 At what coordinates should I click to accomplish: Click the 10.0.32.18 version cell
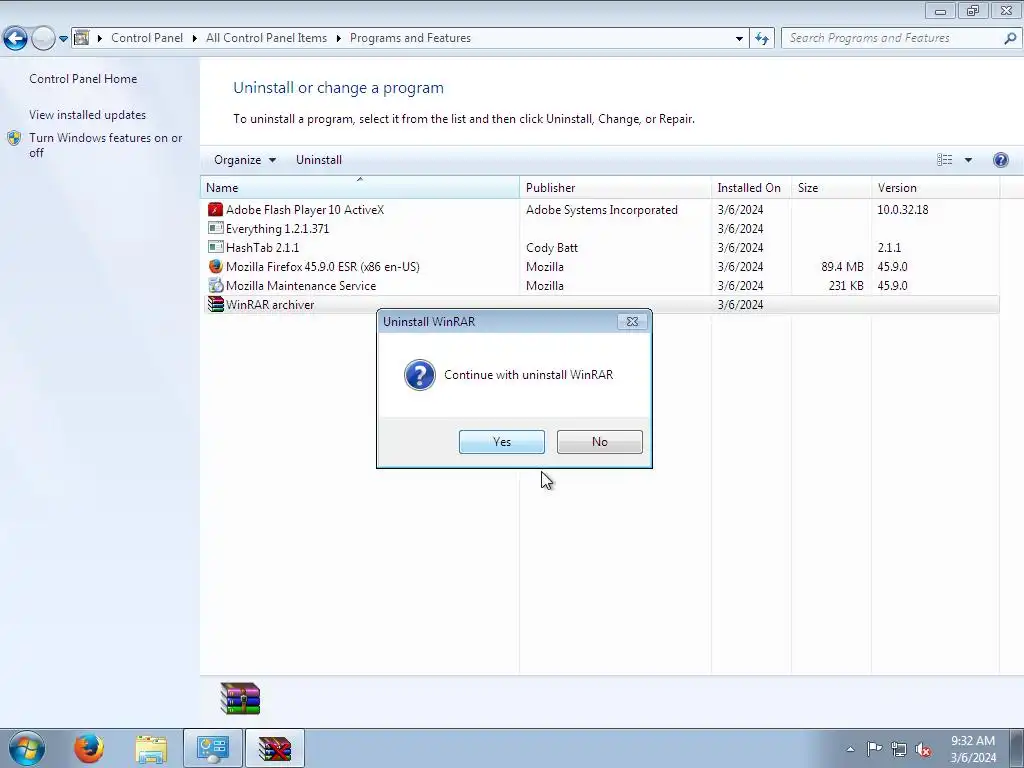pyautogui.click(x=903, y=210)
